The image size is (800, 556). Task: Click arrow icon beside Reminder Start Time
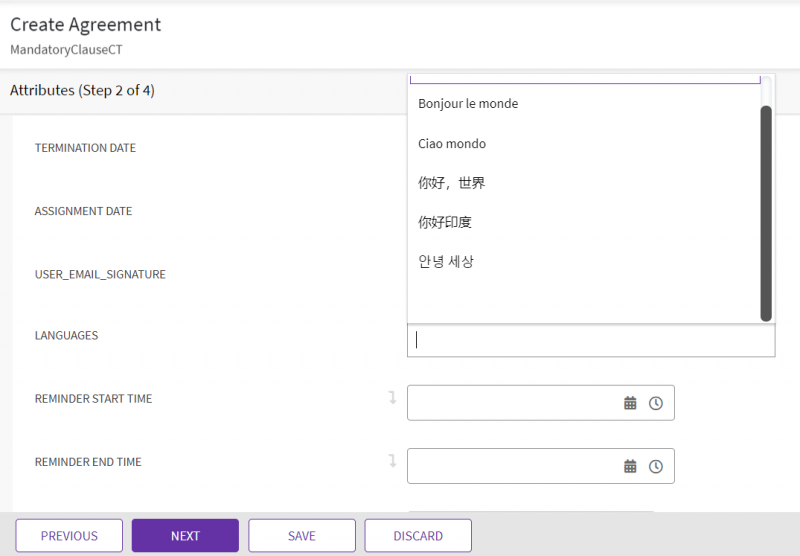[x=392, y=398]
